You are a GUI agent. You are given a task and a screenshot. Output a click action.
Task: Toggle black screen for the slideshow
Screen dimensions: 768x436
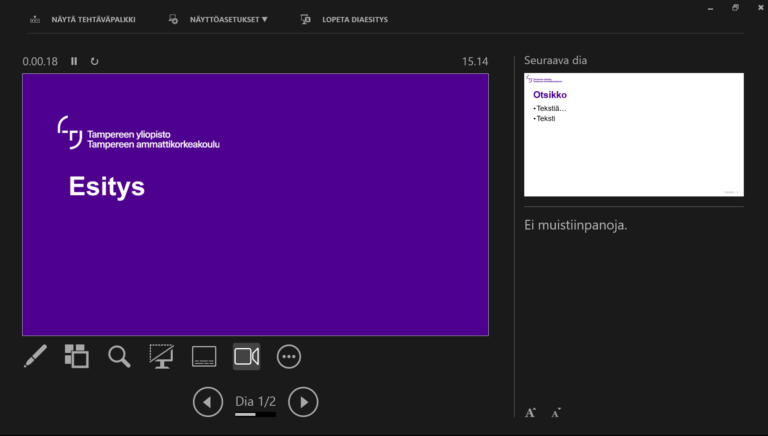pos(161,356)
